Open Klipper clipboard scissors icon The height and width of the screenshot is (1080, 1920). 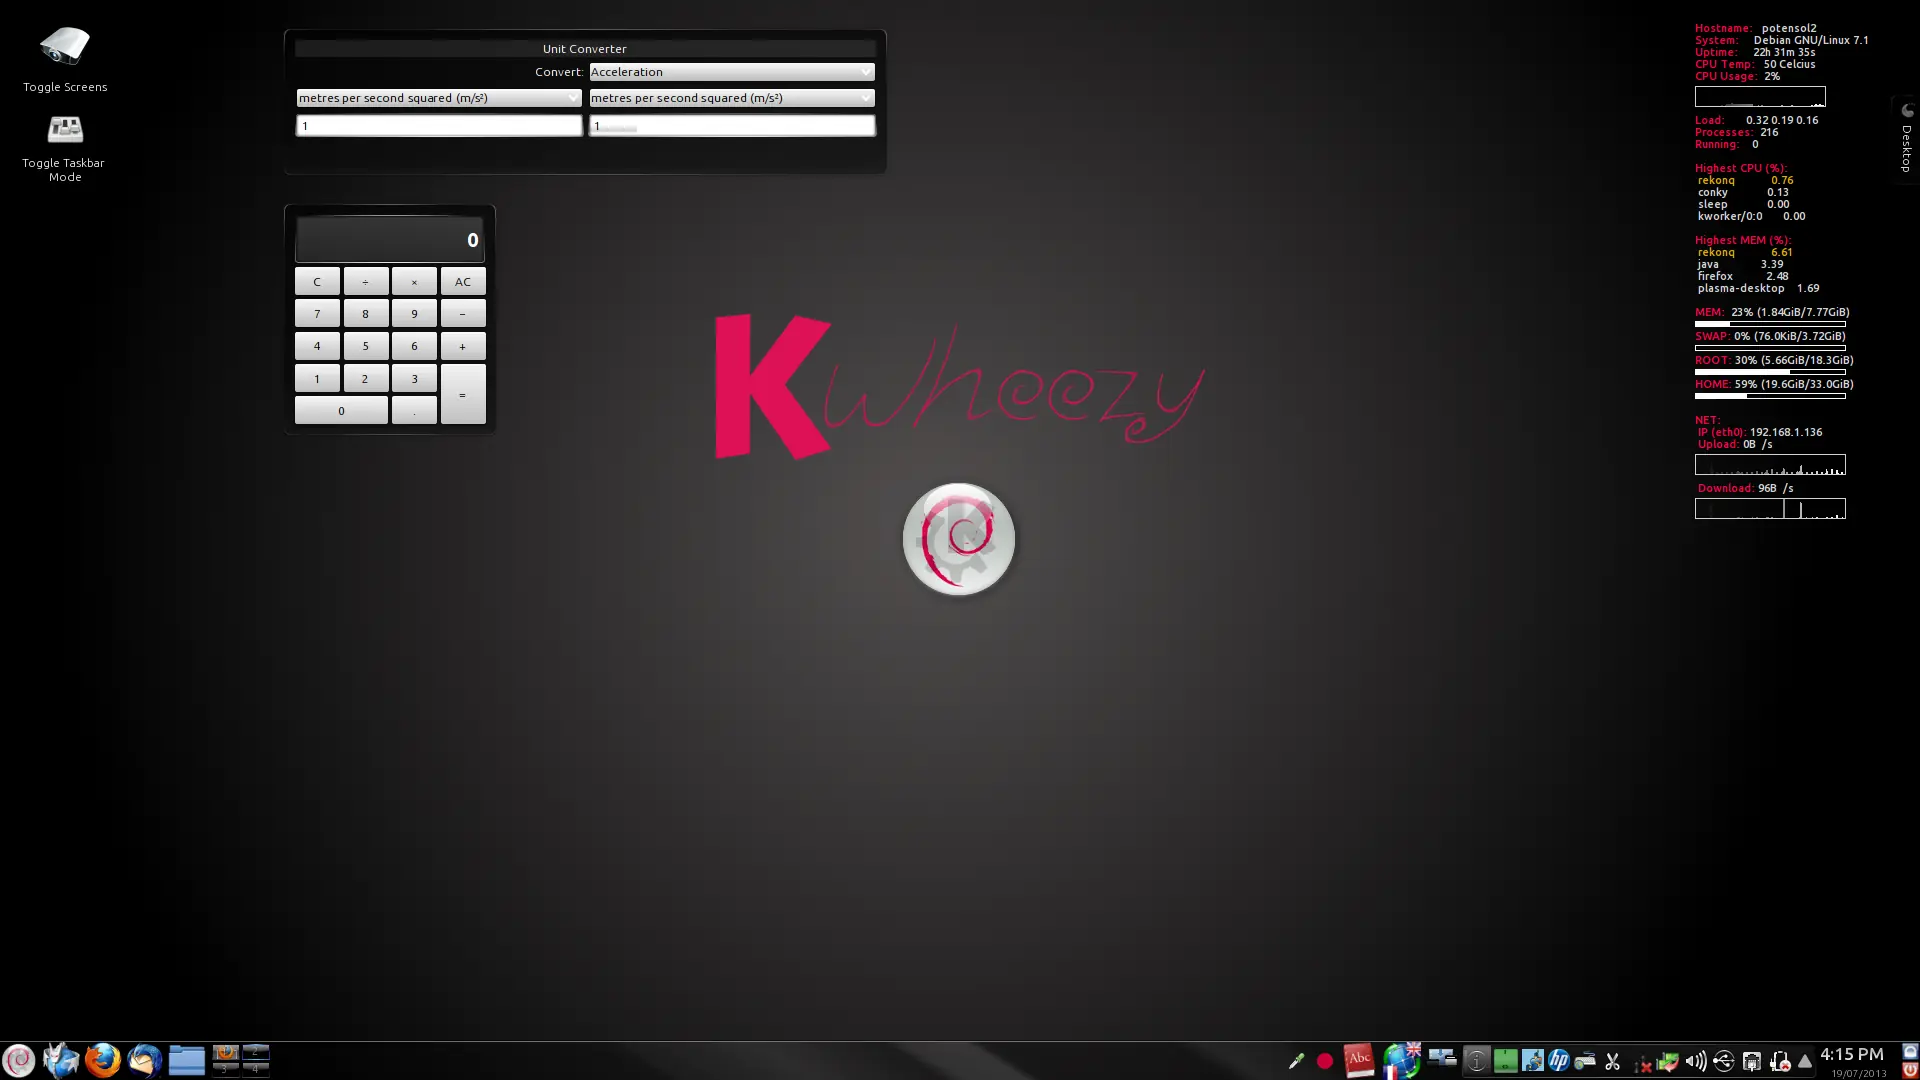1612,1061
